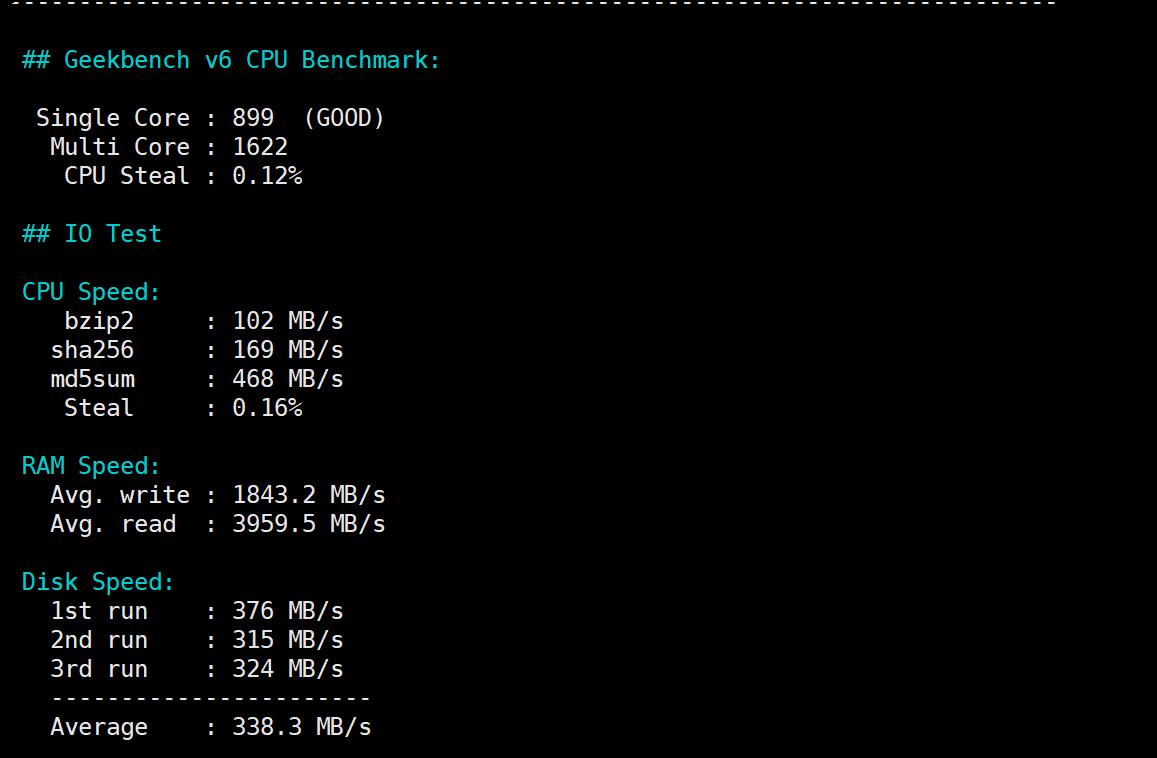Image resolution: width=1157 pixels, height=758 pixels.
Task: Click the Multi Core score 1622
Action: coord(260,147)
